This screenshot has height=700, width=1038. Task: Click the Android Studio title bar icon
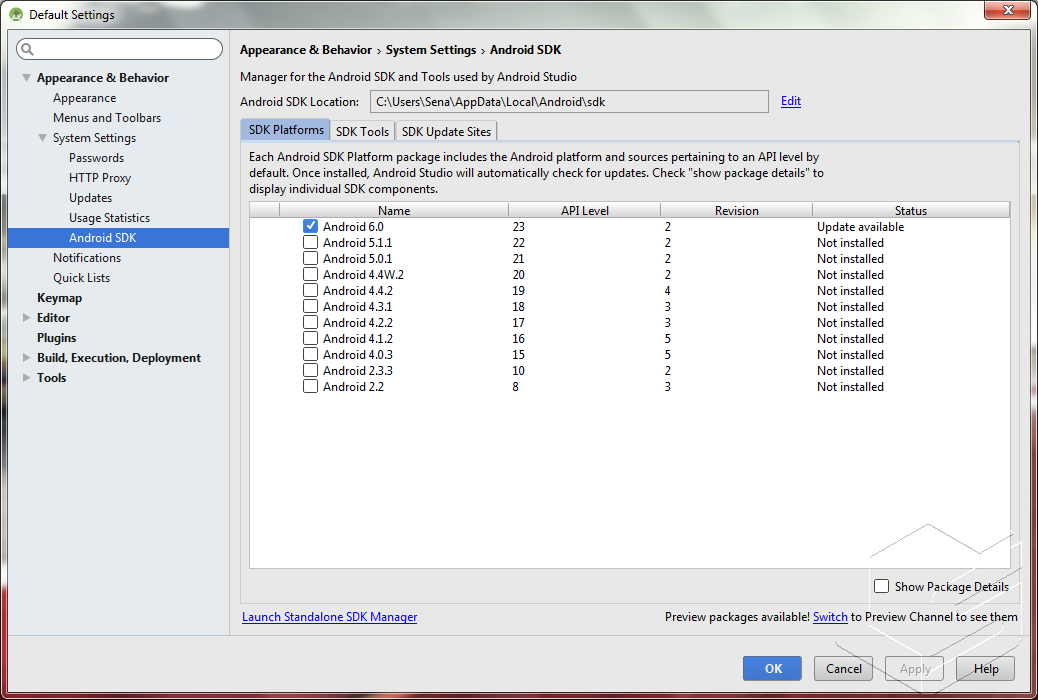(x=16, y=15)
